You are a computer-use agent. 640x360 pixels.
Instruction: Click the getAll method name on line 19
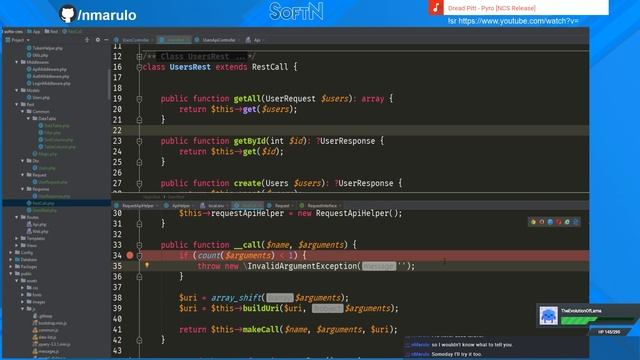[247, 99]
